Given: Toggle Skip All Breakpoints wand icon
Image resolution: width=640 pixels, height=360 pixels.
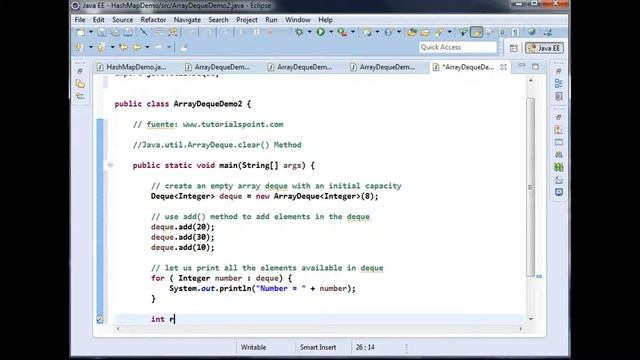Looking at the screenshot, I should [143, 32].
